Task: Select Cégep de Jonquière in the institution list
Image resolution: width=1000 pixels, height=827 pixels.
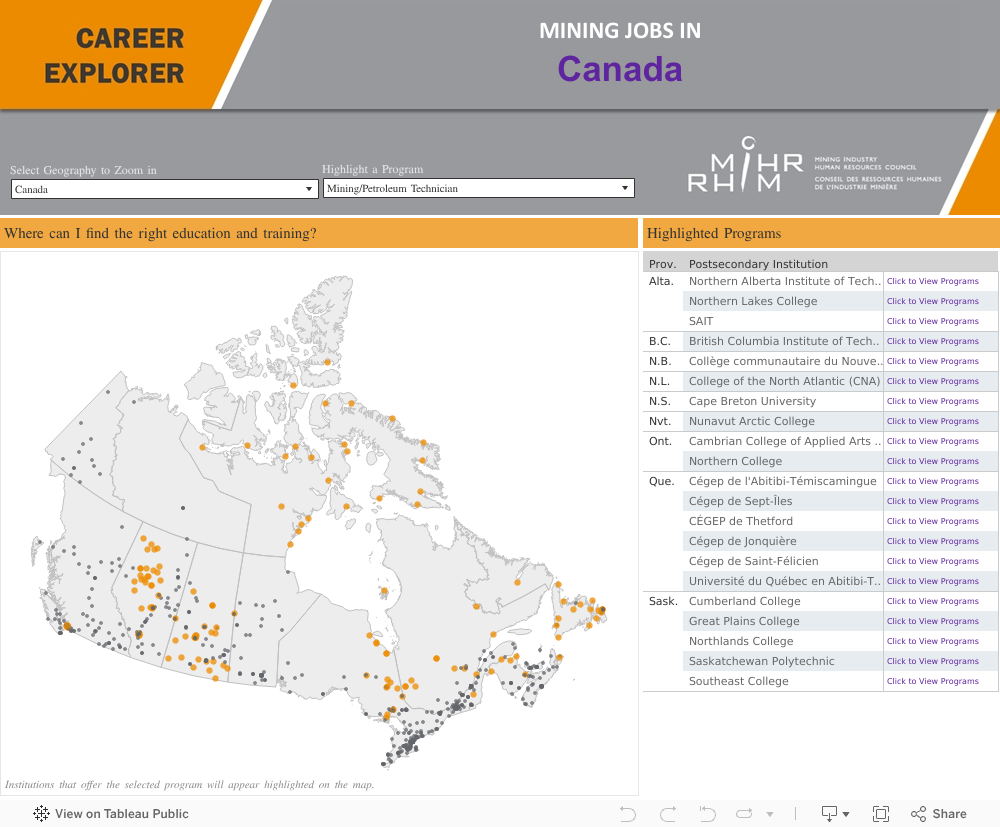Action: pos(741,541)
